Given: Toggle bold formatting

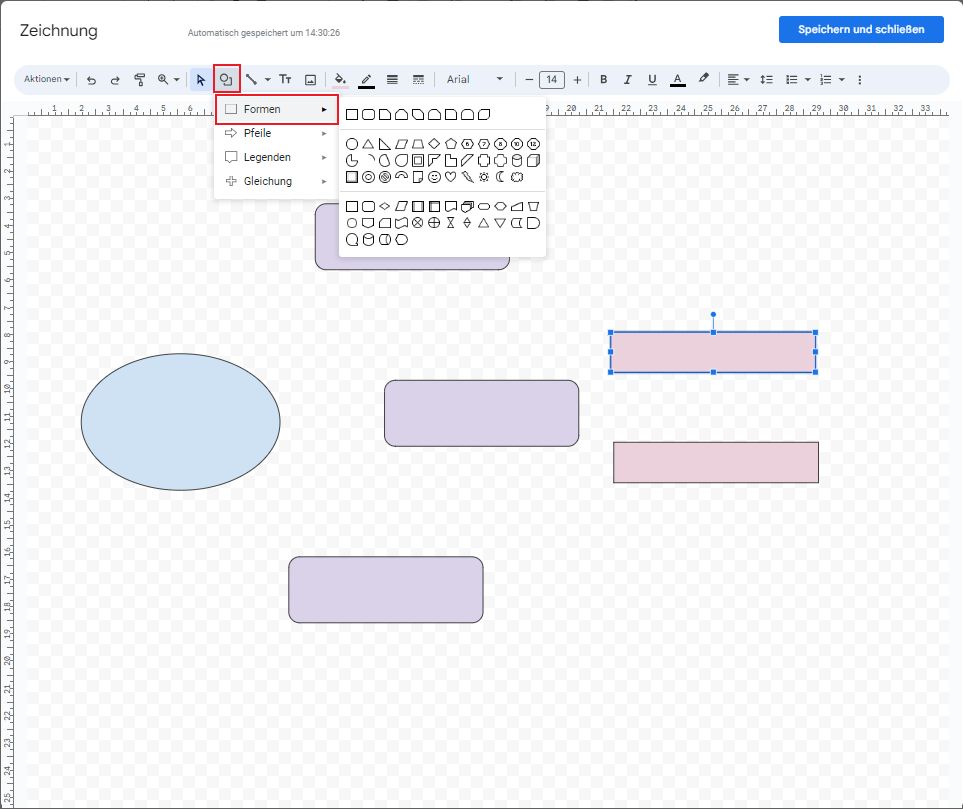Looking at the screenshot, I should 603,80.
